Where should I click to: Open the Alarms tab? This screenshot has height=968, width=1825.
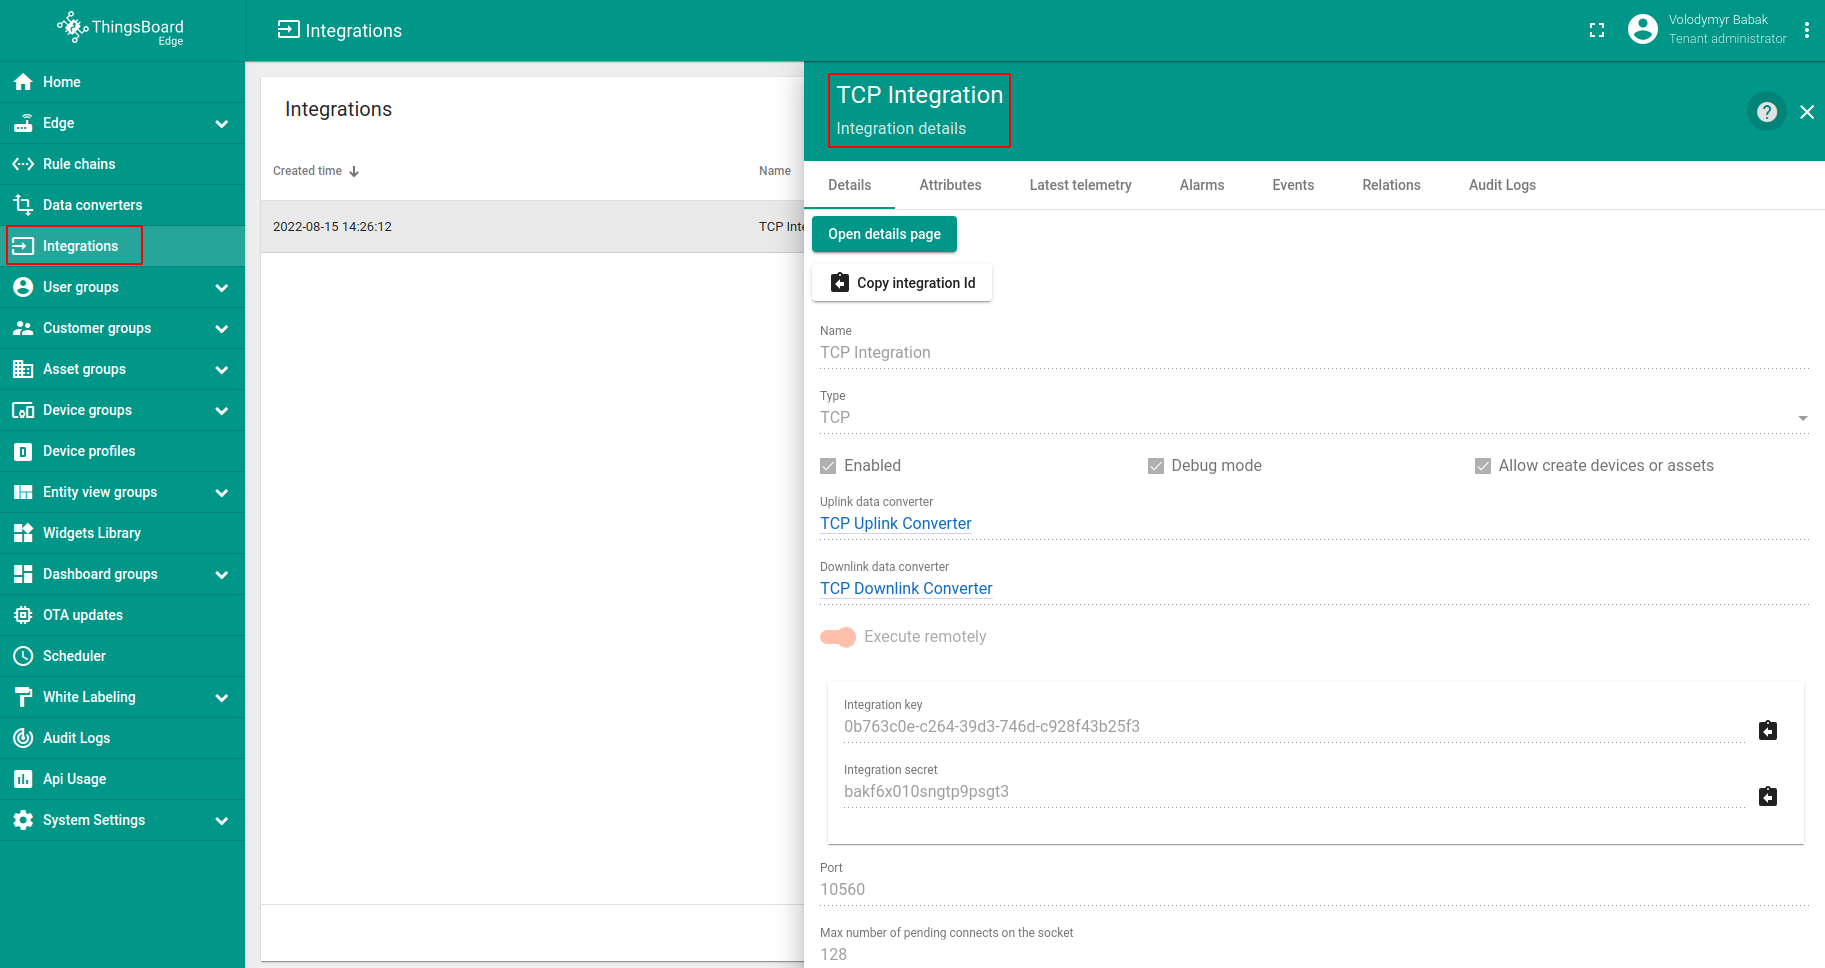(x=1201, y=185)
